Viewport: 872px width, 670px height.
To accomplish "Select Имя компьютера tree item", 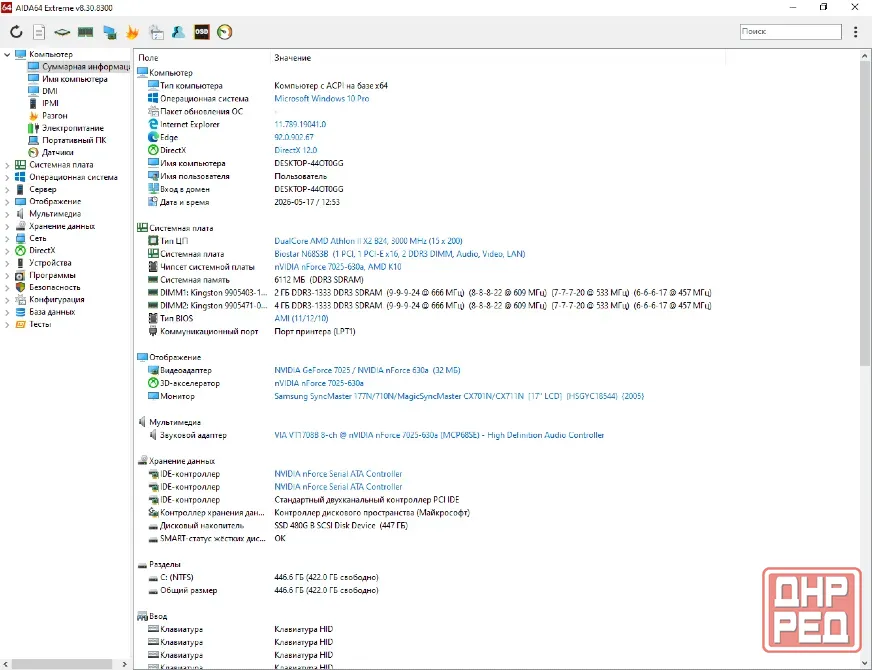I will (75, 79).
